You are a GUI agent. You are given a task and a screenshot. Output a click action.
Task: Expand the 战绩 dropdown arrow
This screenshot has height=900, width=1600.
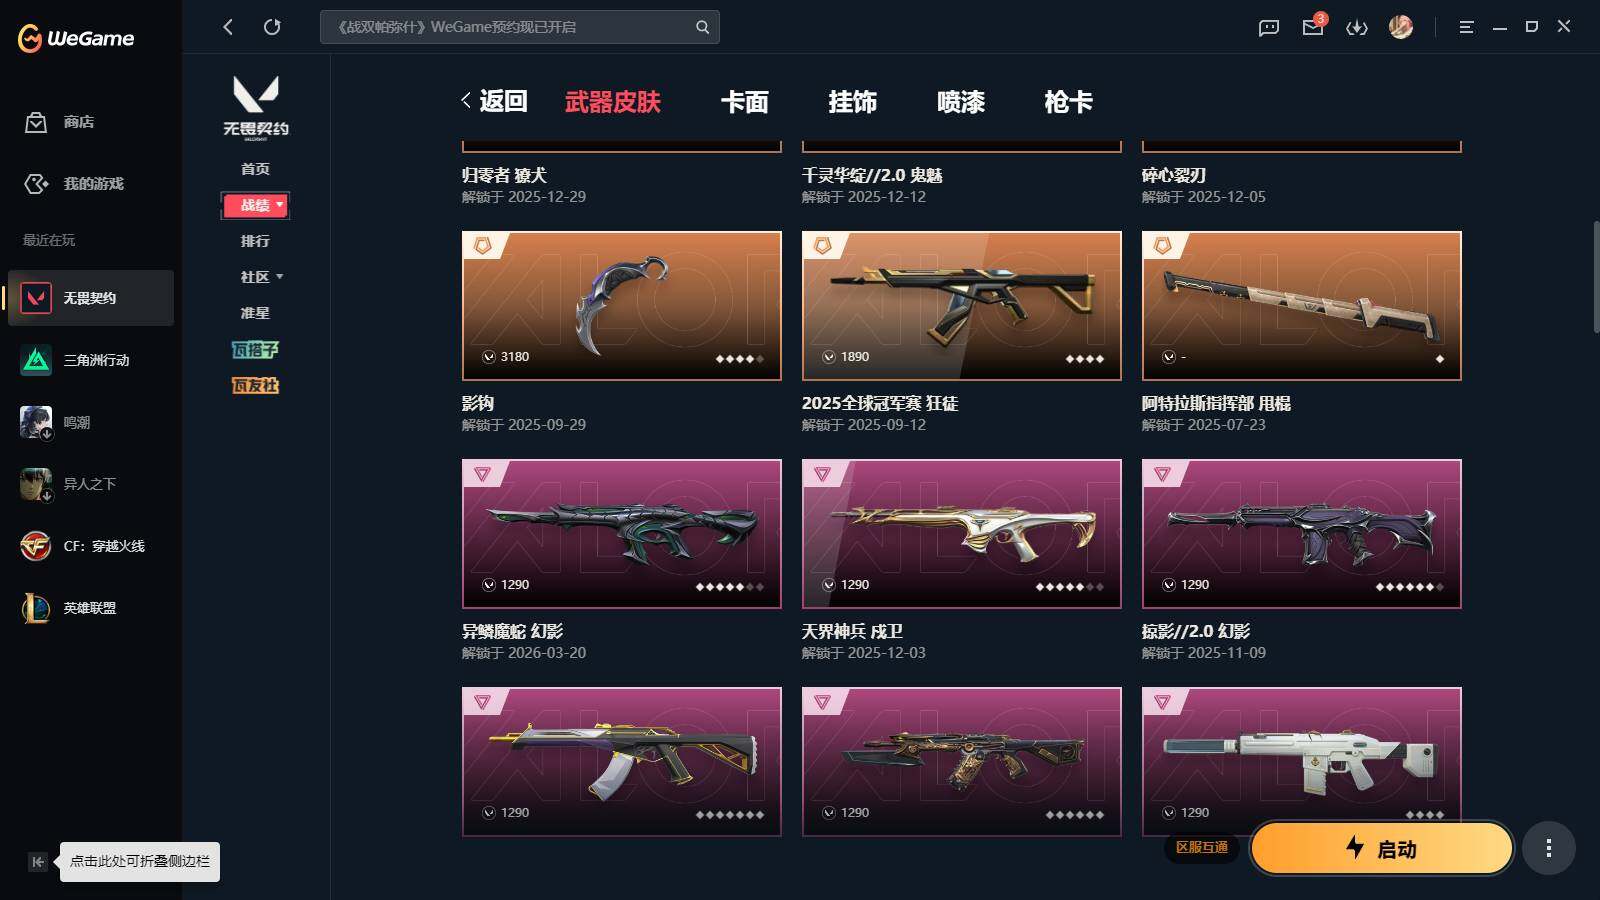280,204
